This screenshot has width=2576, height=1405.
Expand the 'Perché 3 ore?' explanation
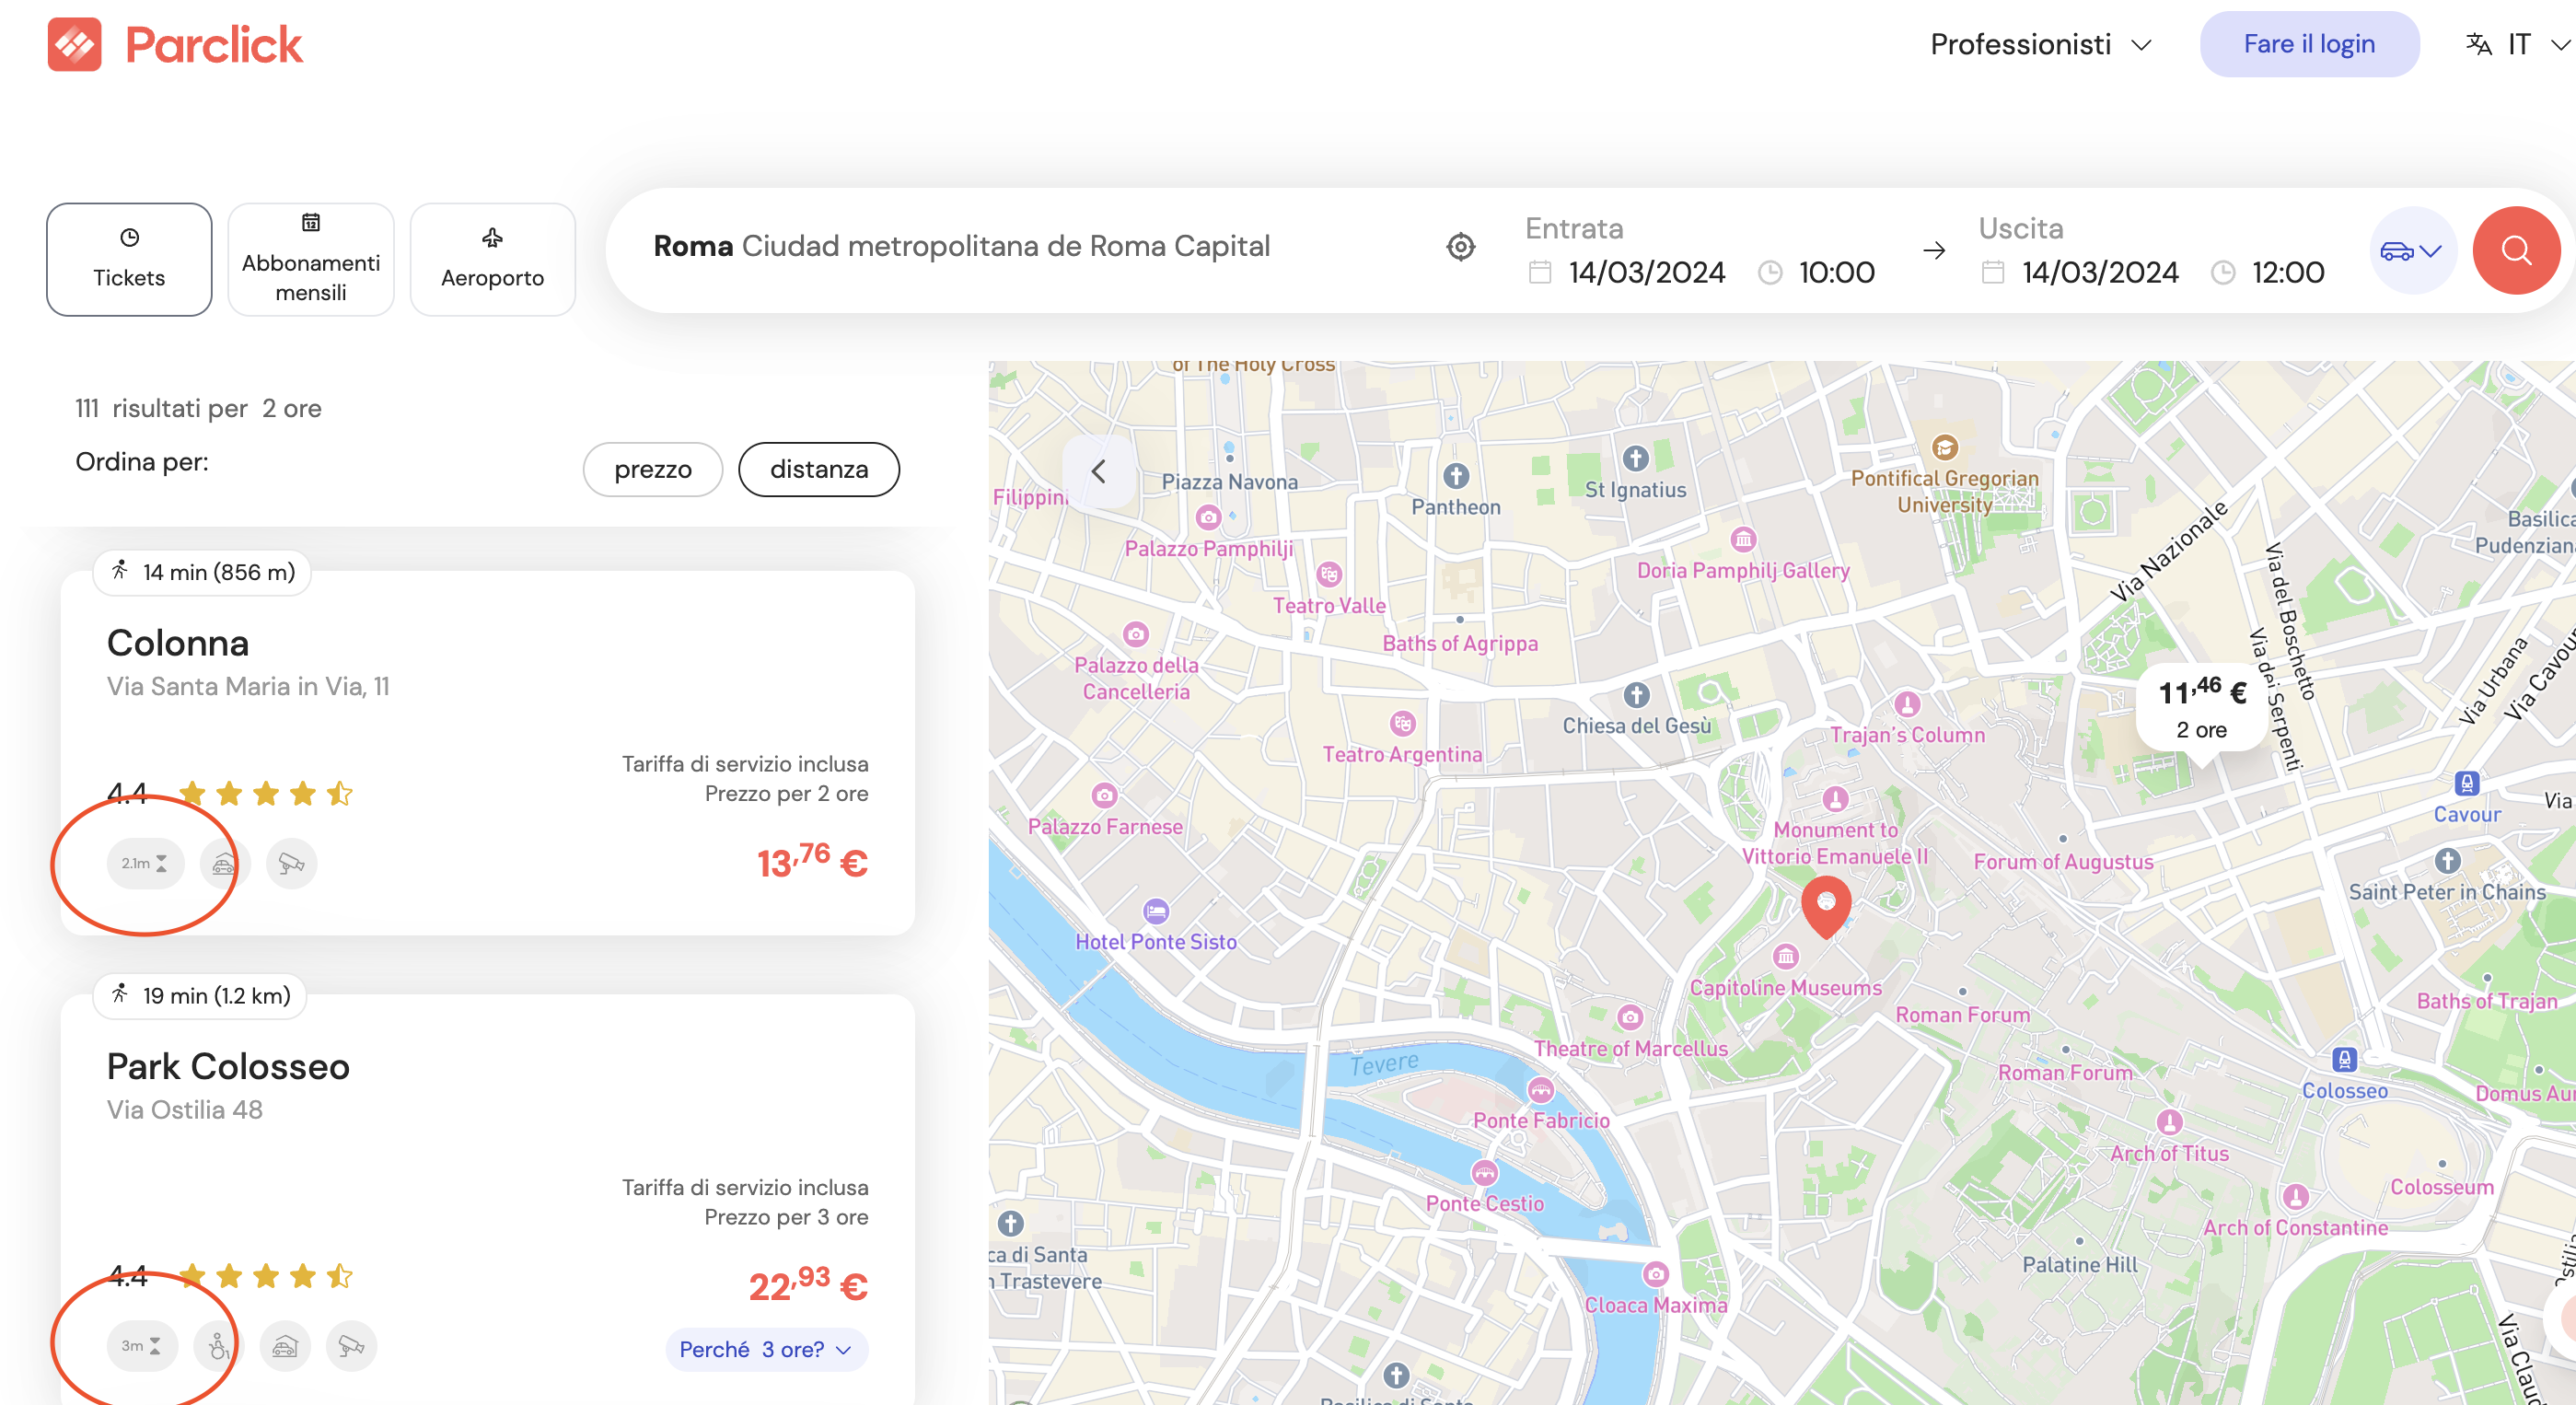tap(765, 1349)
